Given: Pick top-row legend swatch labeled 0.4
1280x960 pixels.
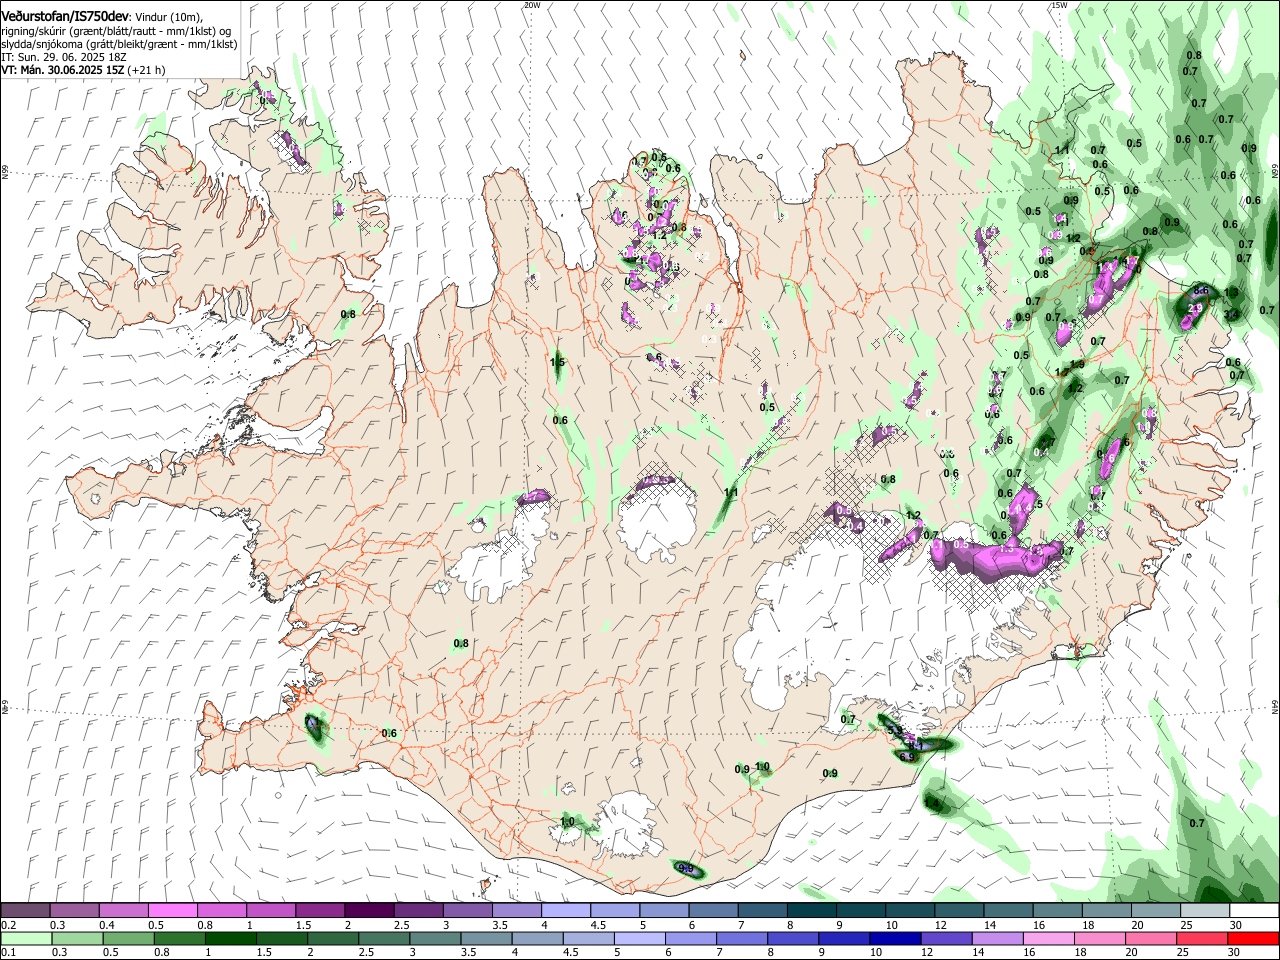Looking at the screenshot, I should tap(123, 911).
